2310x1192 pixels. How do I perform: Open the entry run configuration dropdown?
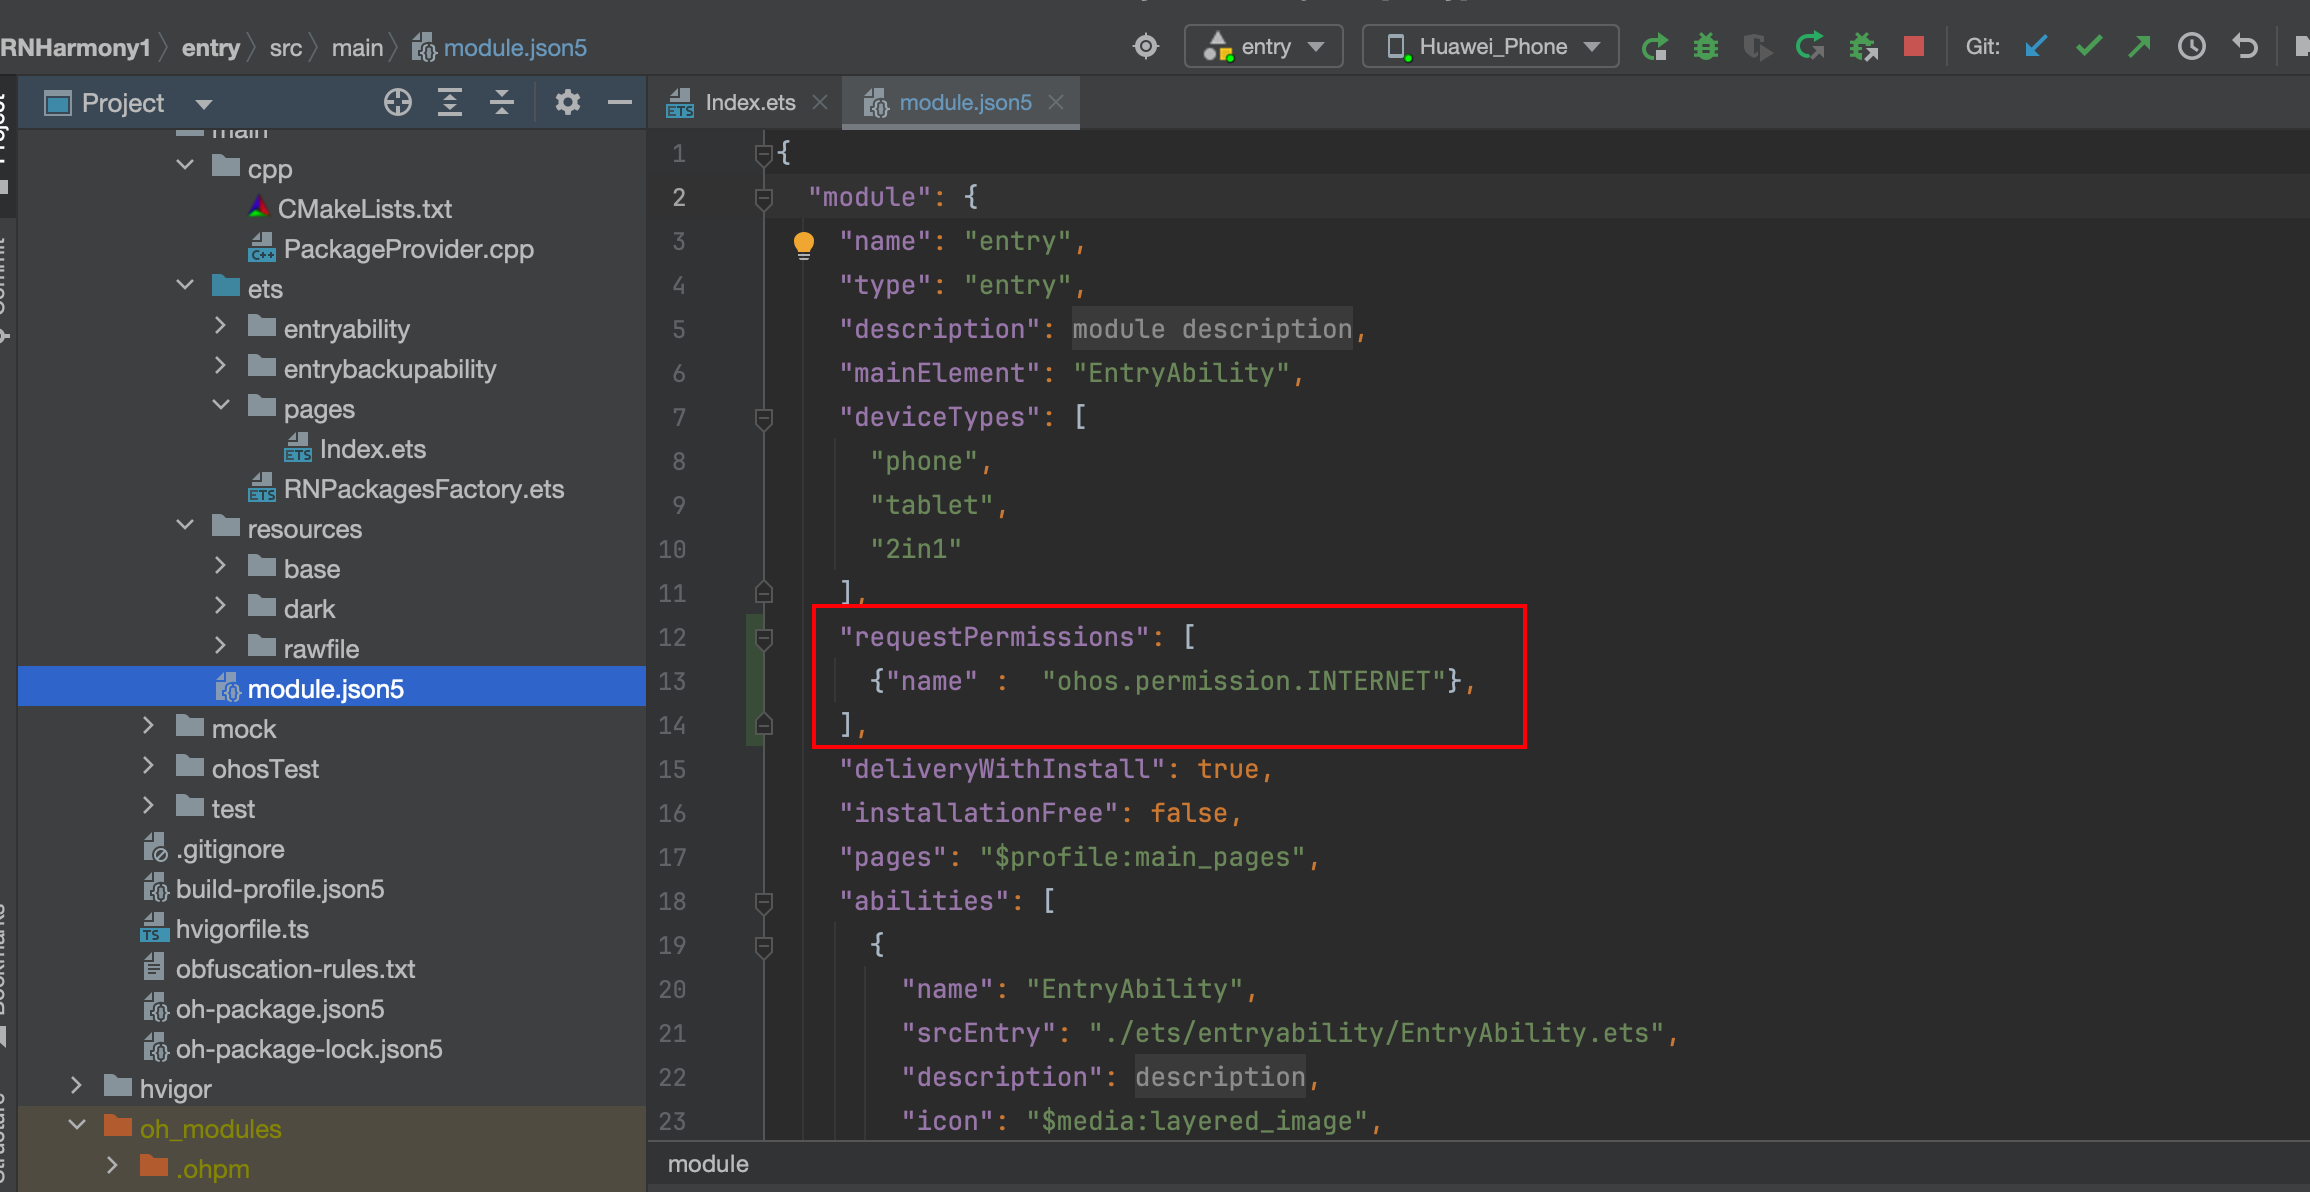[1264, 47]
